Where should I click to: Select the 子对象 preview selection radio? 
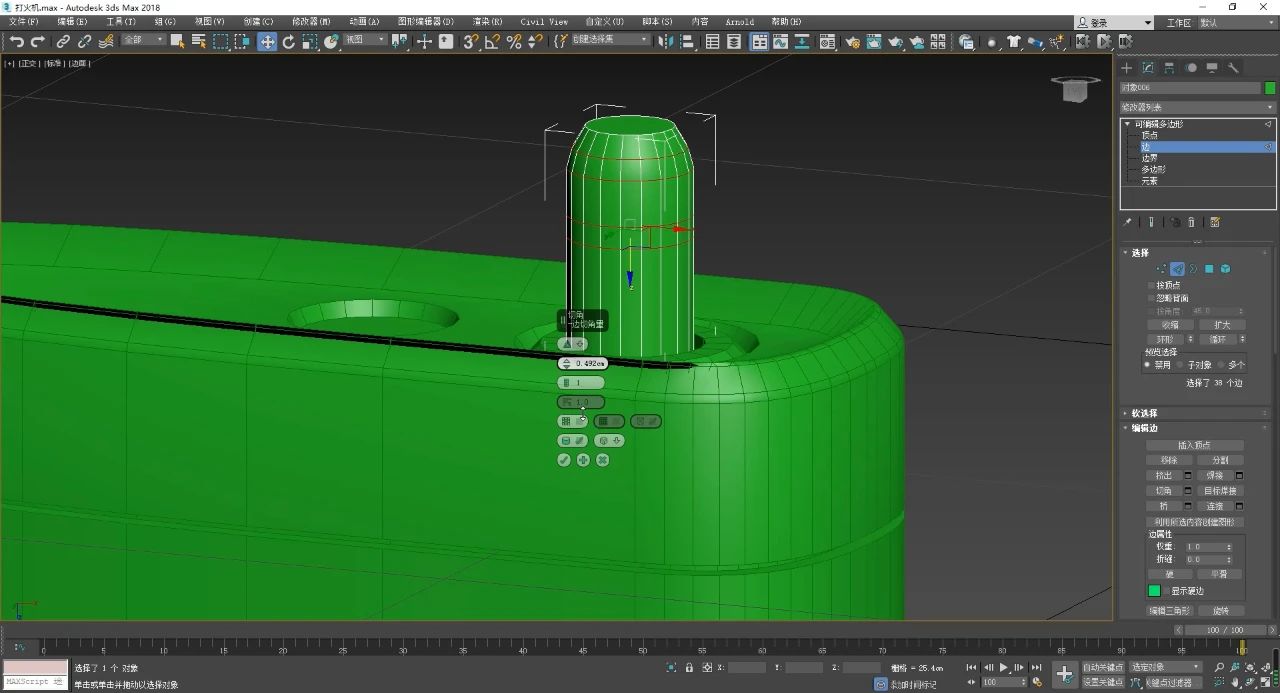1181,365
